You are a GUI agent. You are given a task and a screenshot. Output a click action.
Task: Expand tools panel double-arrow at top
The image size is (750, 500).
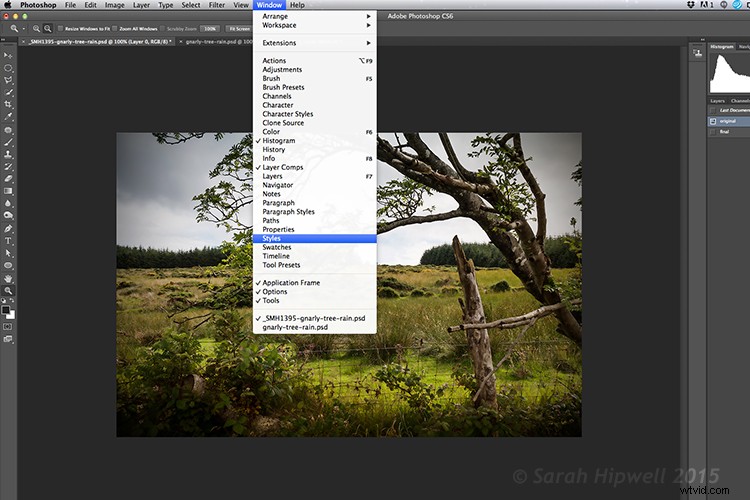tap(3, 40)
